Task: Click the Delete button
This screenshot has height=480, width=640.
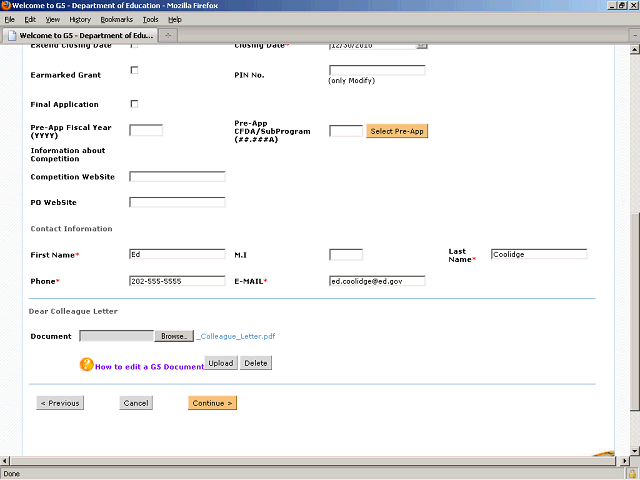Action: (x=256, y=363)
